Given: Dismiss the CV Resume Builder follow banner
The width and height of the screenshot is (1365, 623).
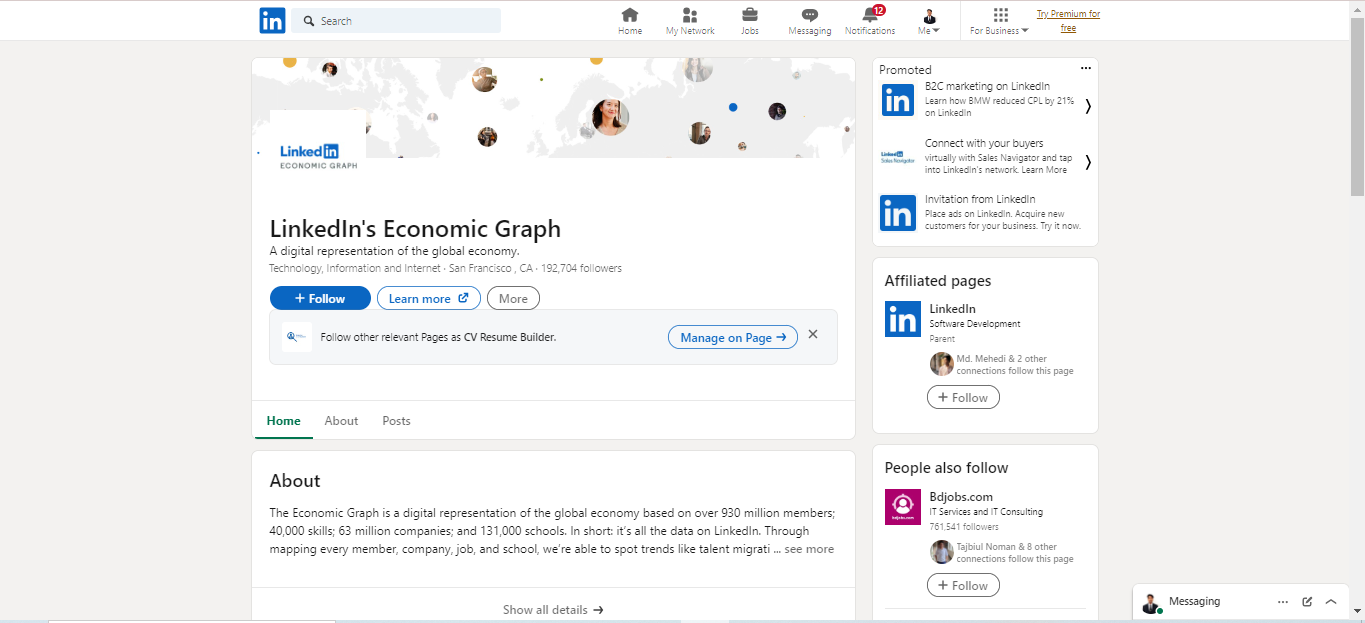Looking at the screenshot, I should (813, 334).
